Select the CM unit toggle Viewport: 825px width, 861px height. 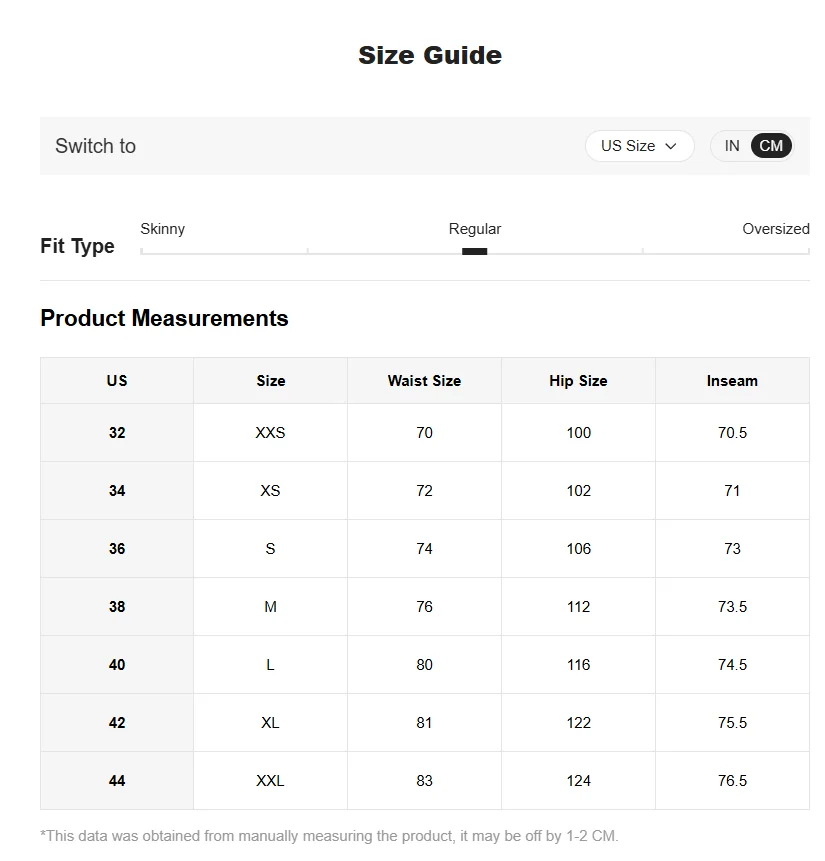coord(771,146)
